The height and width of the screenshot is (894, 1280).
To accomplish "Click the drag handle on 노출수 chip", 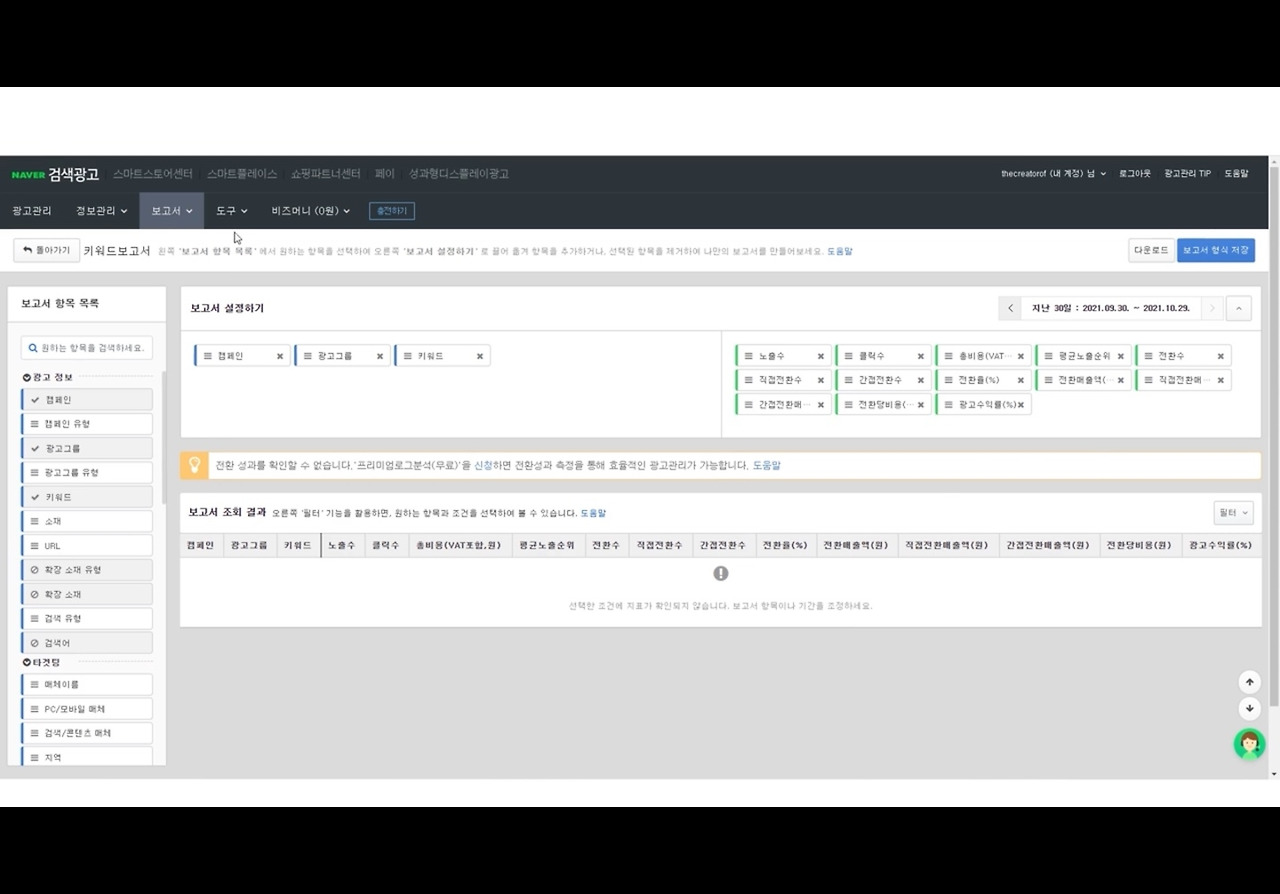I will pos(748,356).
